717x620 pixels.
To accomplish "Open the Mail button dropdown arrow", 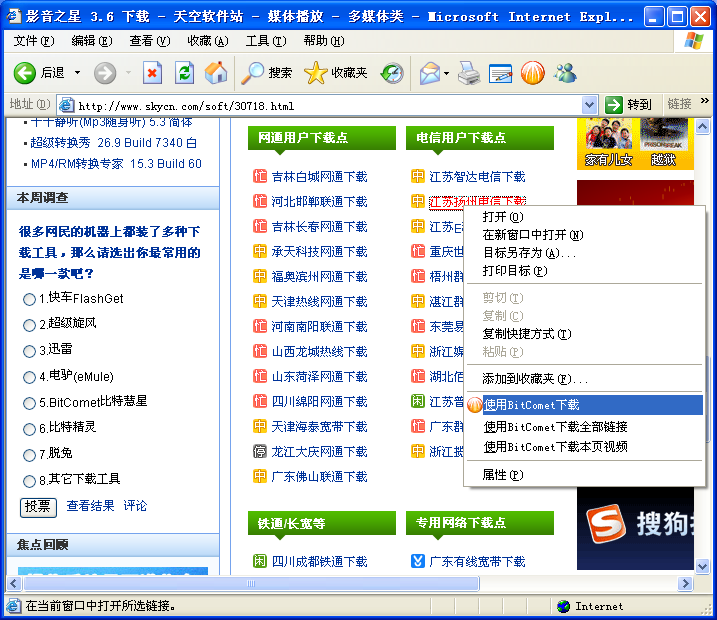I will coord(447,72).
